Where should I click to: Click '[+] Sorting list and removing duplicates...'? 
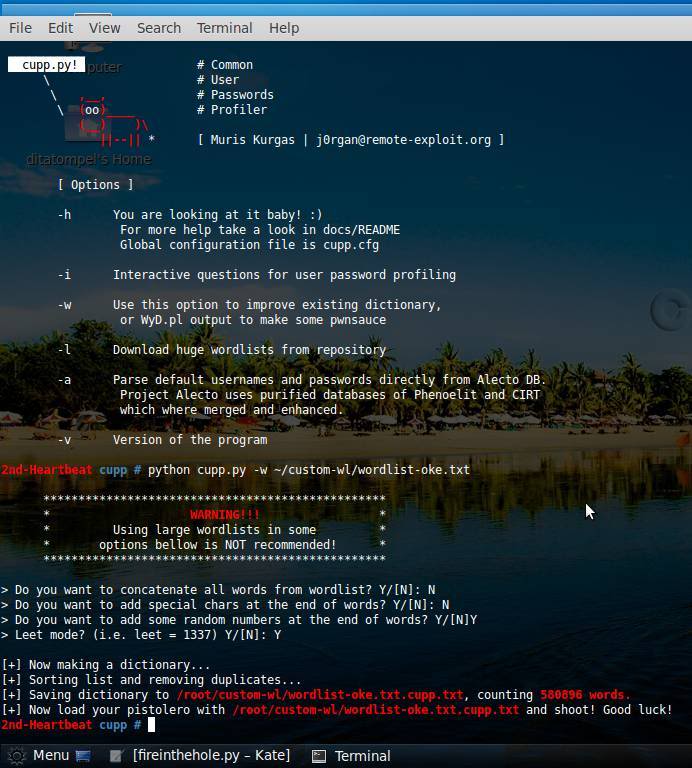point(151,680)
